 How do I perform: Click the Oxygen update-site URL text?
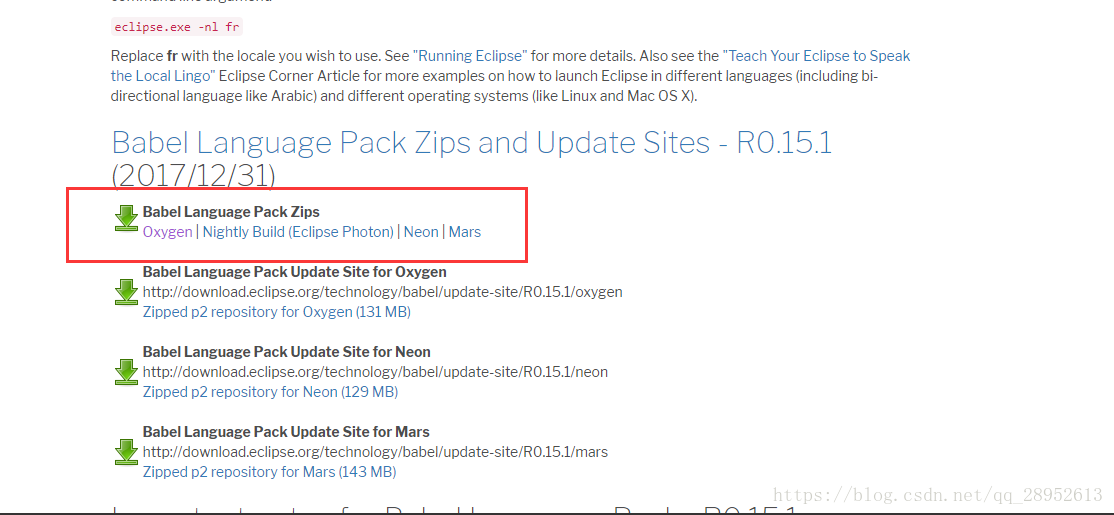(382, 292)
